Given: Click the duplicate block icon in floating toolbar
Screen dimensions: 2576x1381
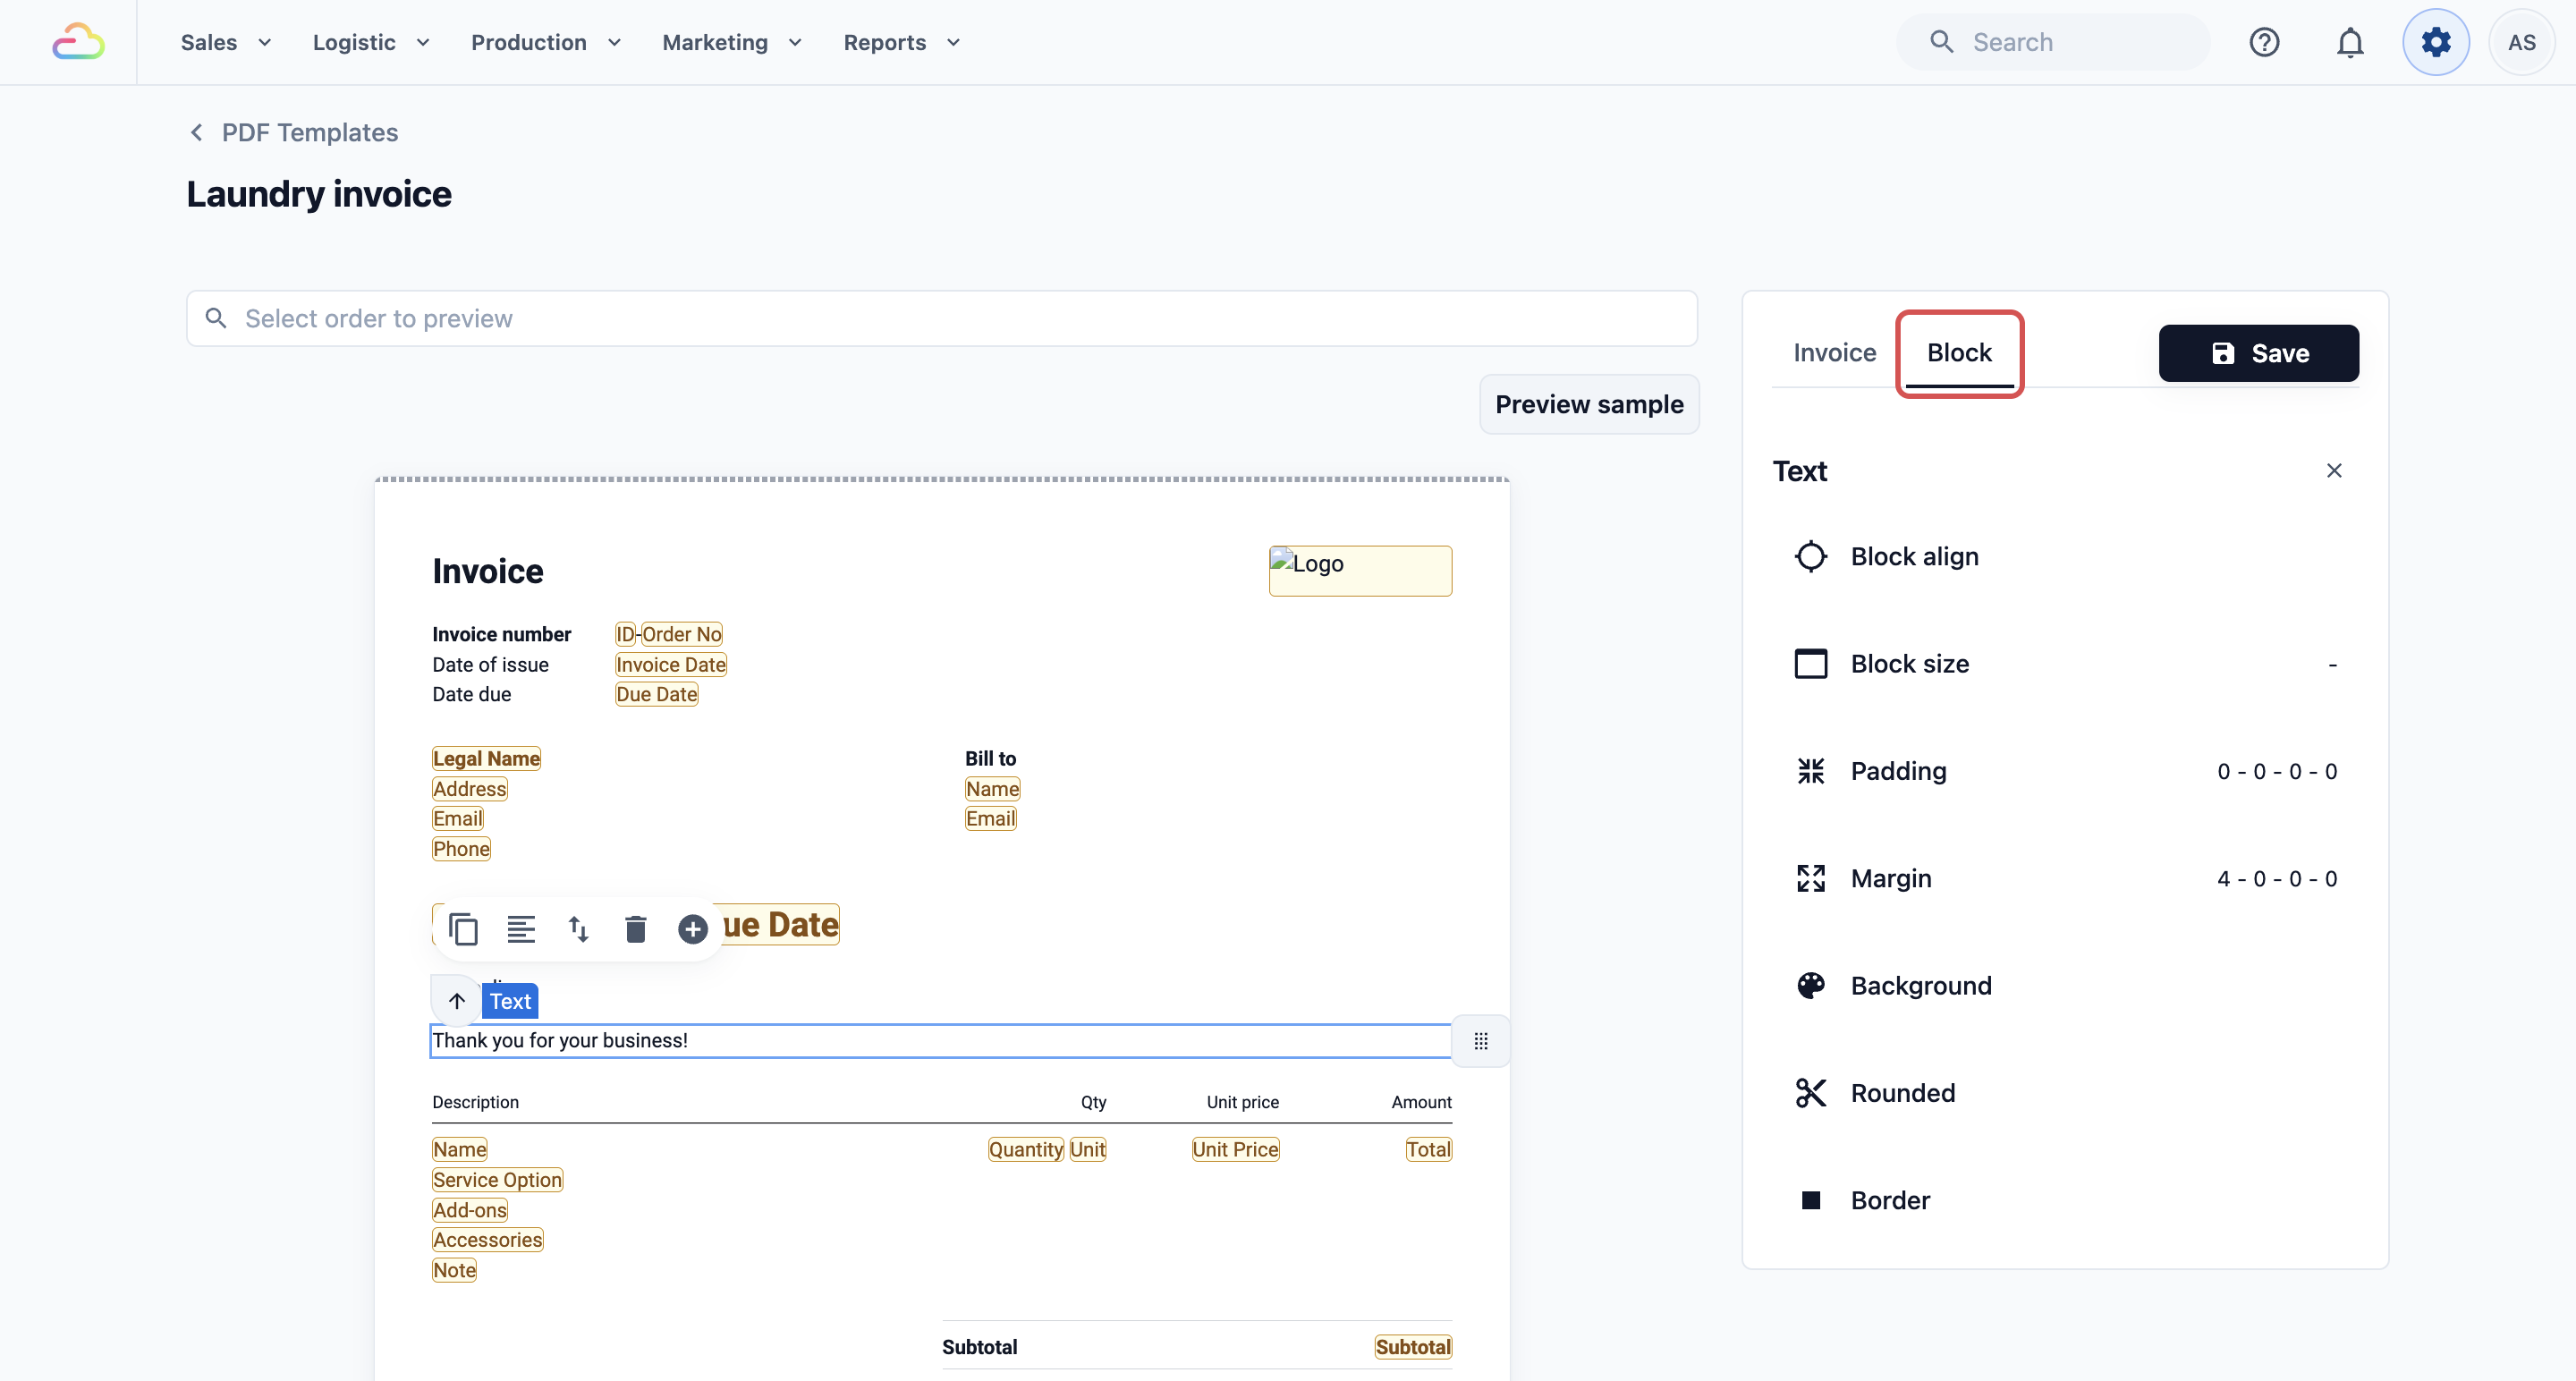Looking at the screenshot, I should 463,929.
